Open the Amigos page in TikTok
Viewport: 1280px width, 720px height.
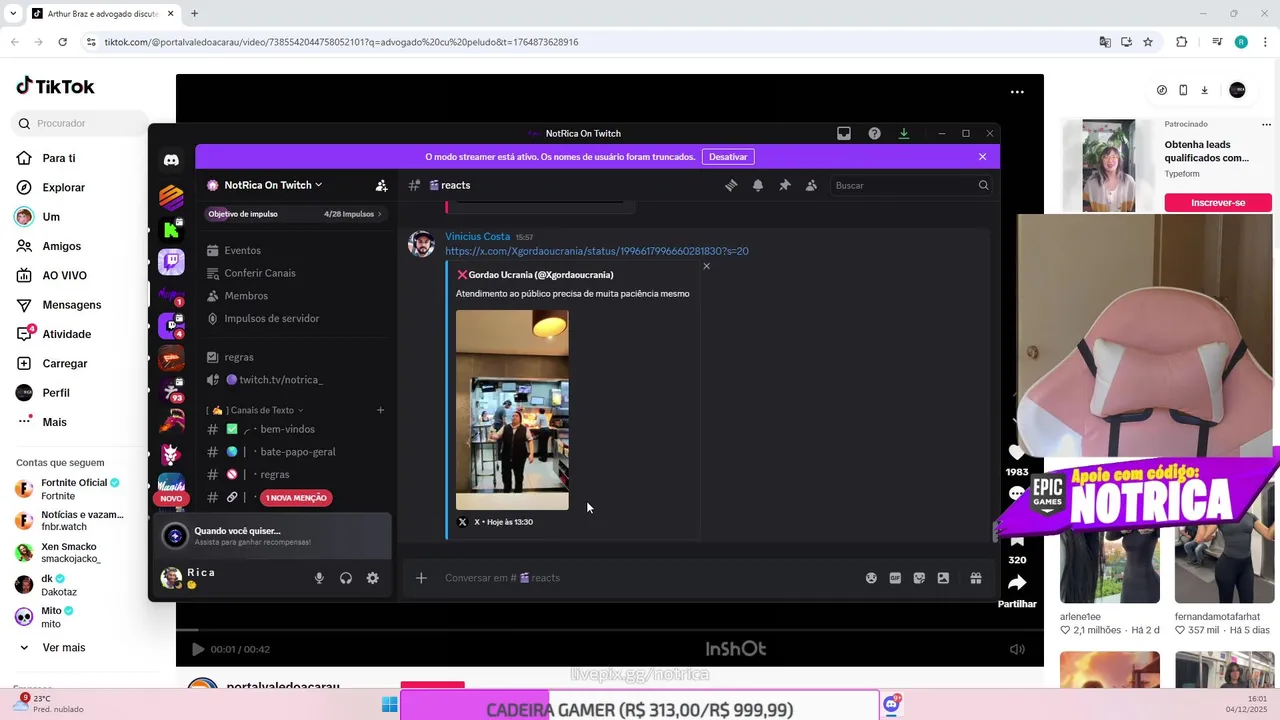pos(61,246)
